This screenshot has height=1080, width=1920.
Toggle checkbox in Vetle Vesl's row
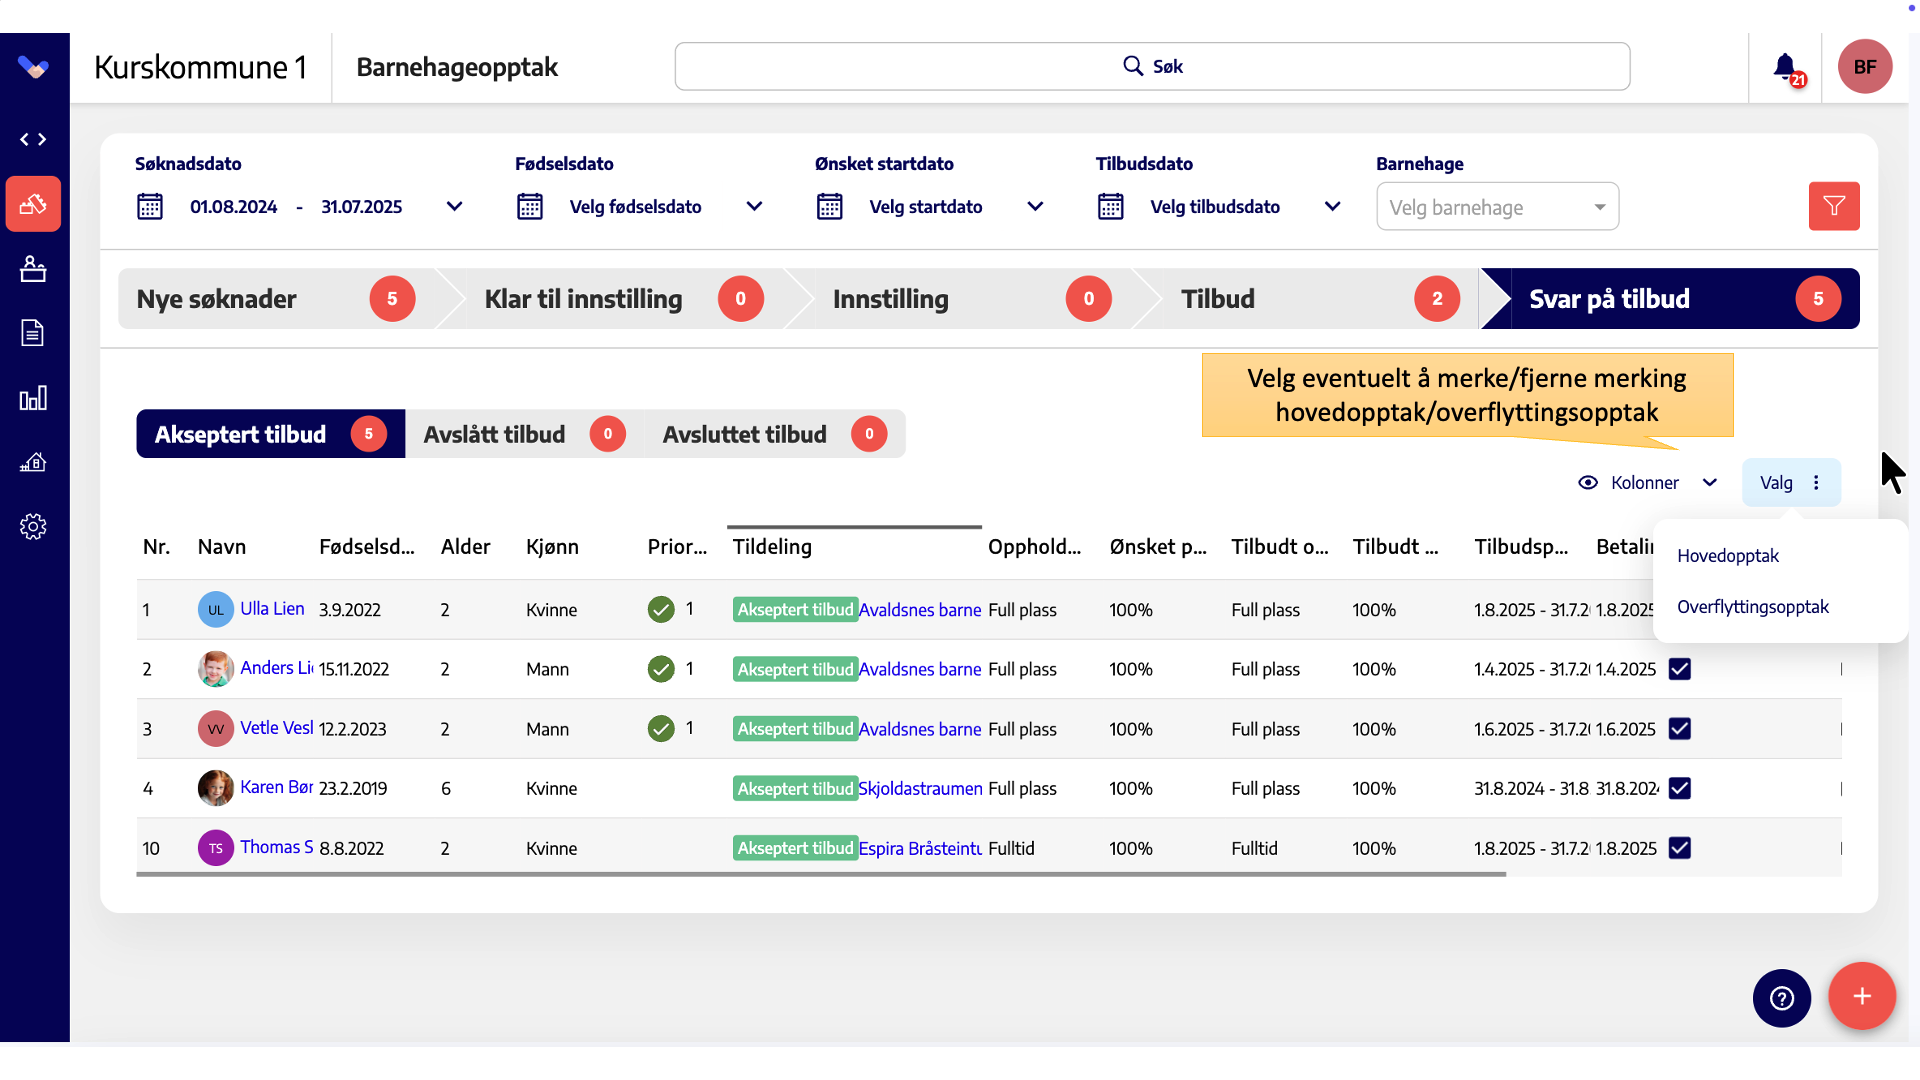pyautogui.click(x=1680, y=729)
